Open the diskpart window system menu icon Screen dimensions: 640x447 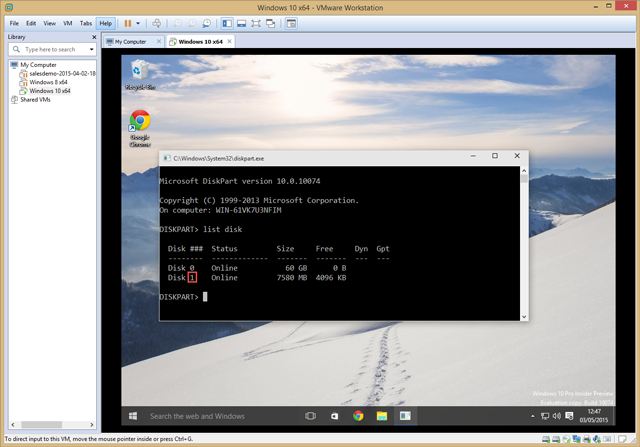pyautogui.click(x=167, y=158)
